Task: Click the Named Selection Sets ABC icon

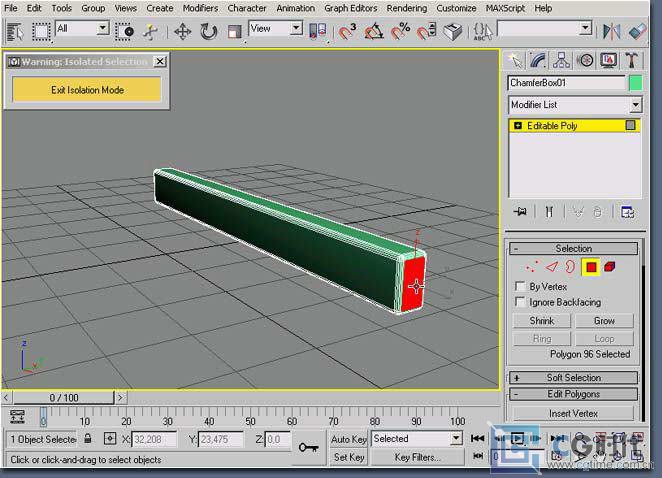Action: [483, 32]
